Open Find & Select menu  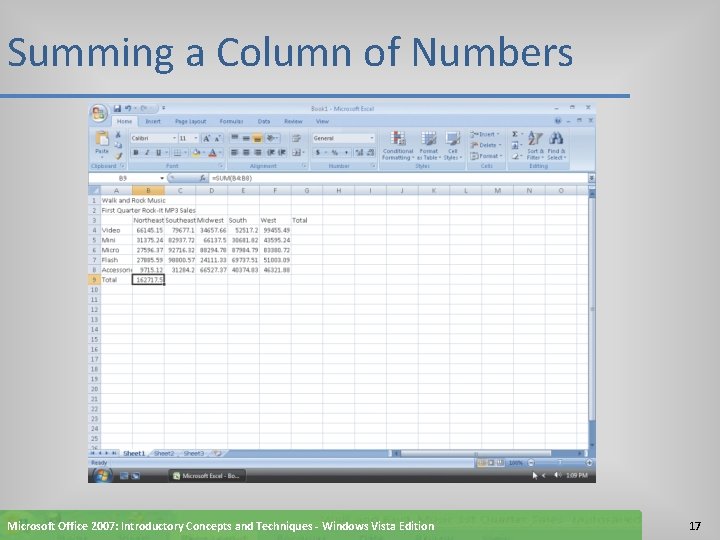point(557,145)
